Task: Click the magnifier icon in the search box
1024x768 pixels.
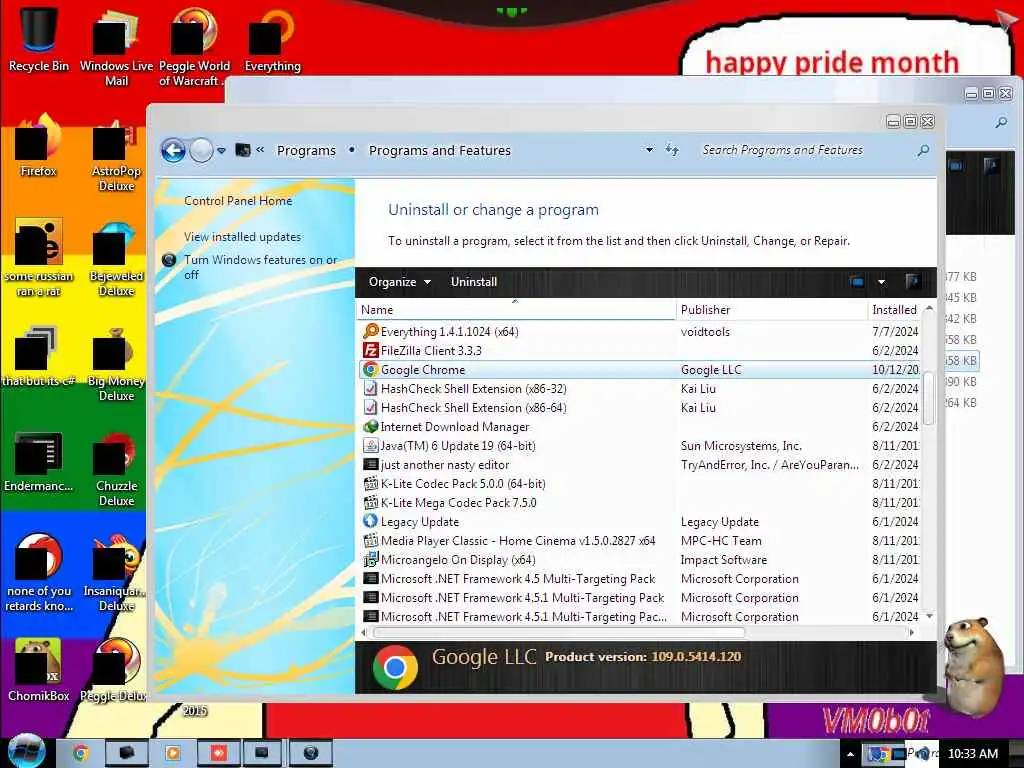Action: point(923,151)
